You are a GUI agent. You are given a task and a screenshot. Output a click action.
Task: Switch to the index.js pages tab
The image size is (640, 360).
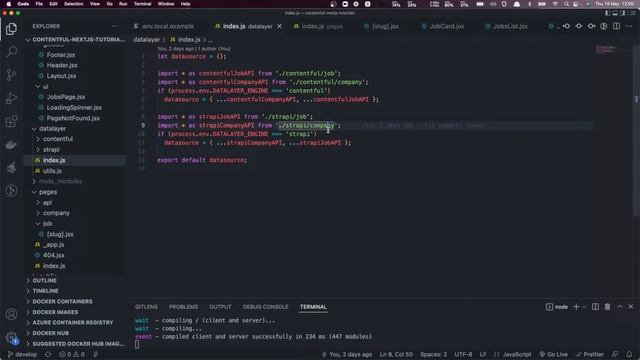pyautogui.click(x=318, y=26)
